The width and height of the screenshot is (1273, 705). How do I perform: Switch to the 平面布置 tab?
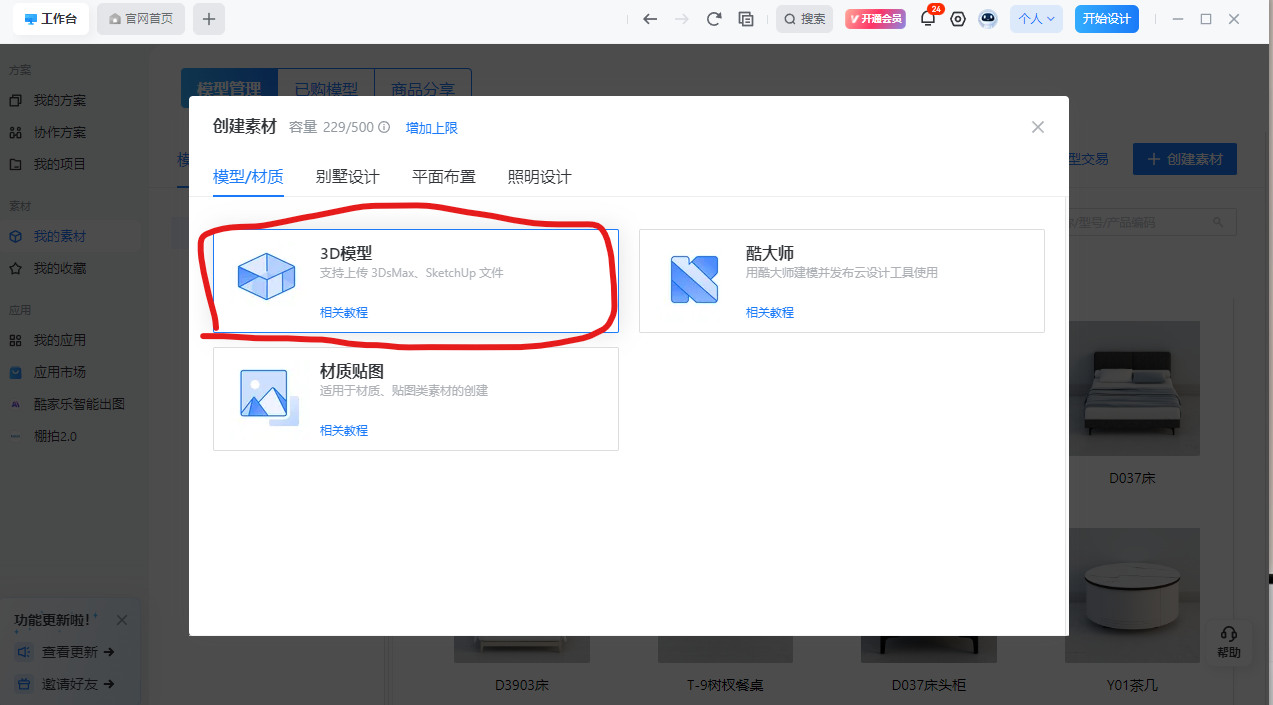pyautogui.click(x=444, y=177)
